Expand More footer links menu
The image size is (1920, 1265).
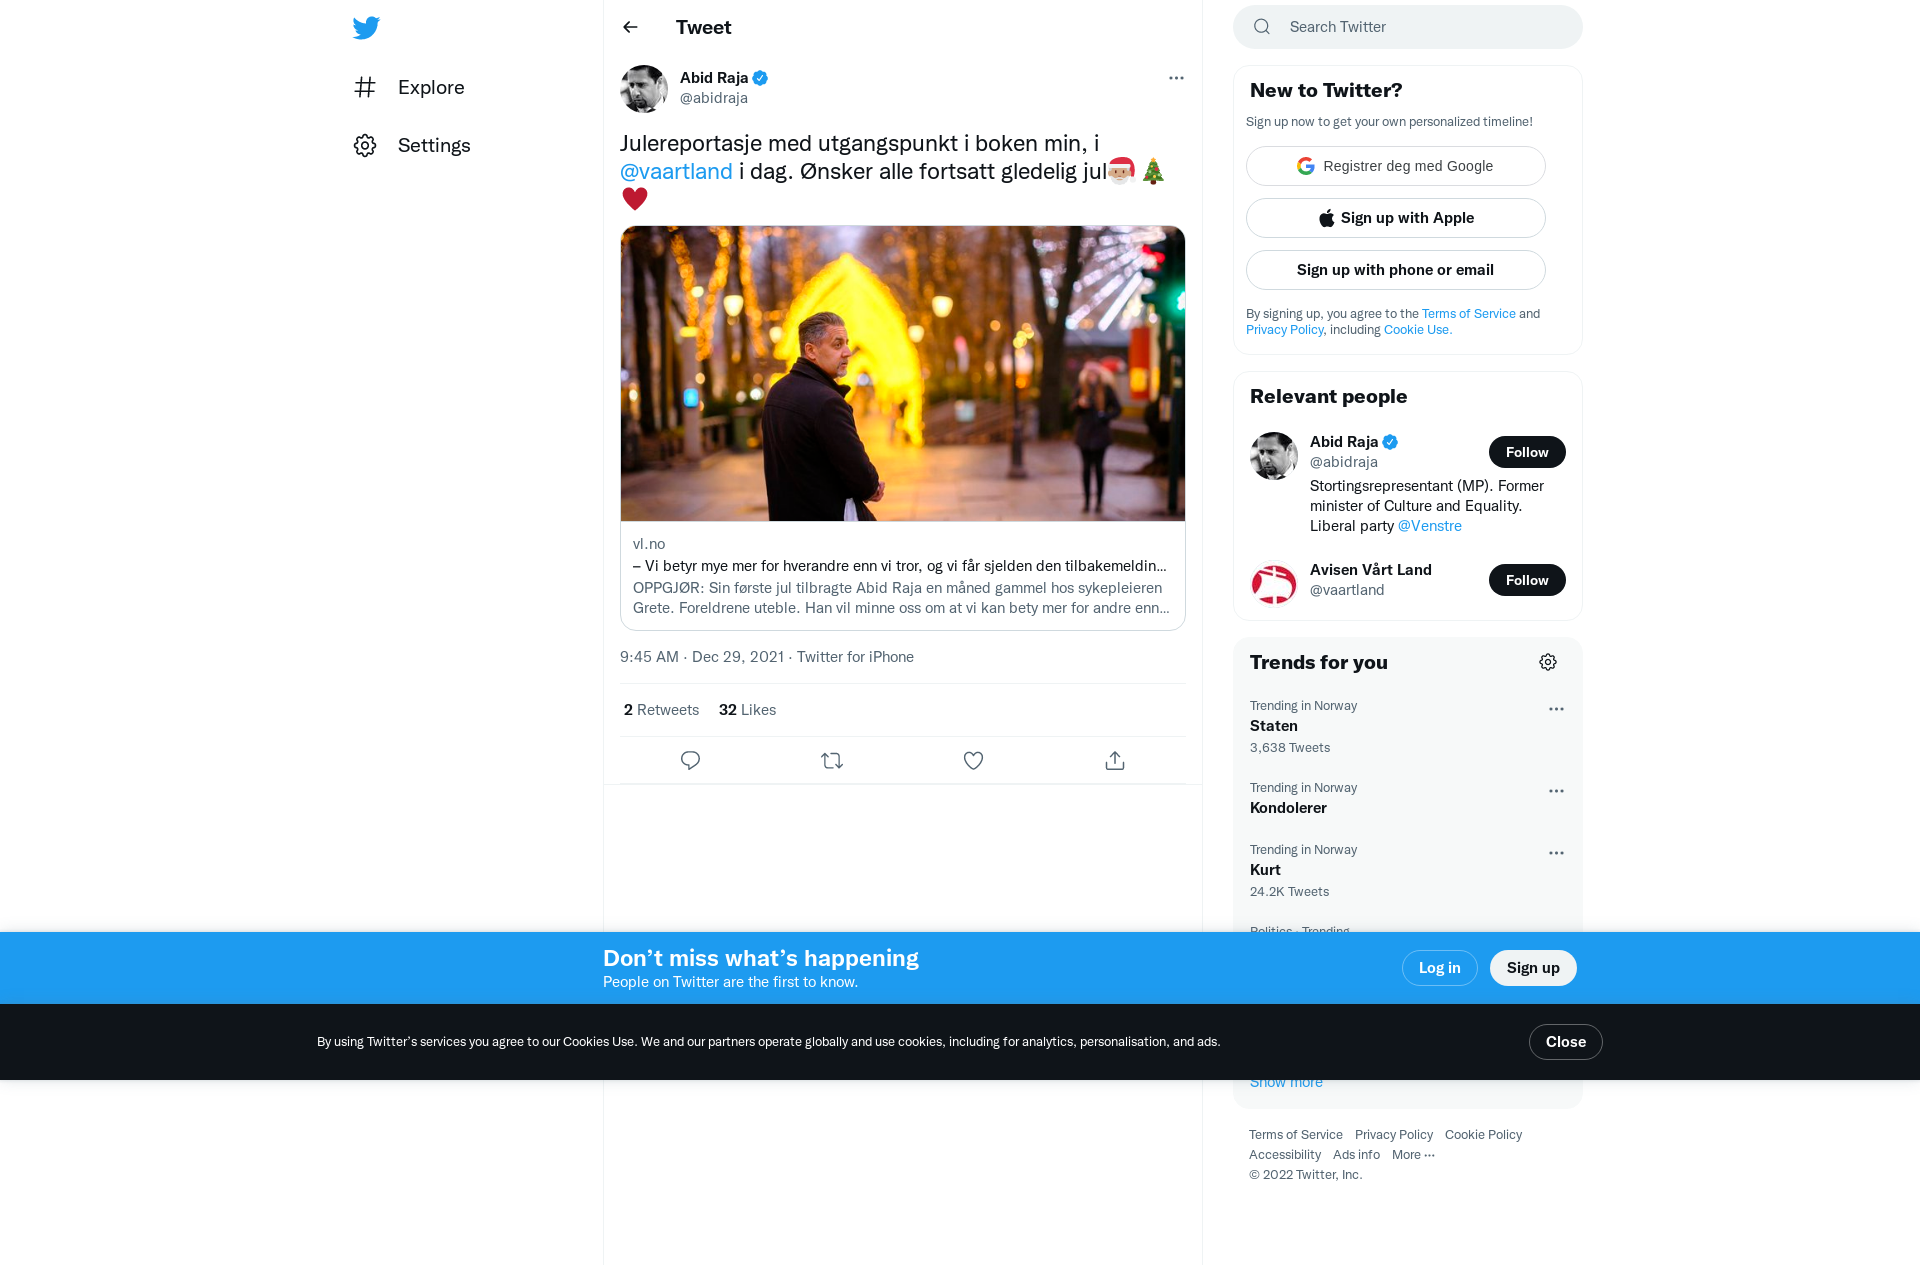[1413, 1155]
